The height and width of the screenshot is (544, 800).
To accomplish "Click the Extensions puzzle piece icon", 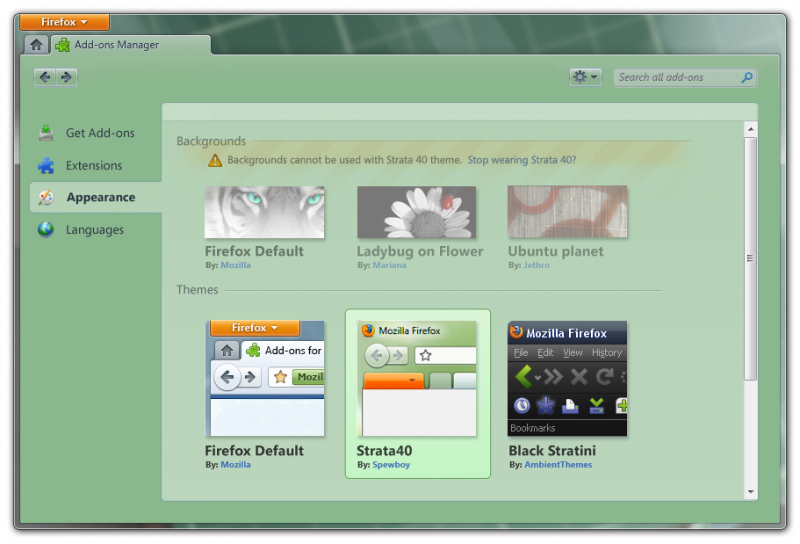I will point(46,166).
